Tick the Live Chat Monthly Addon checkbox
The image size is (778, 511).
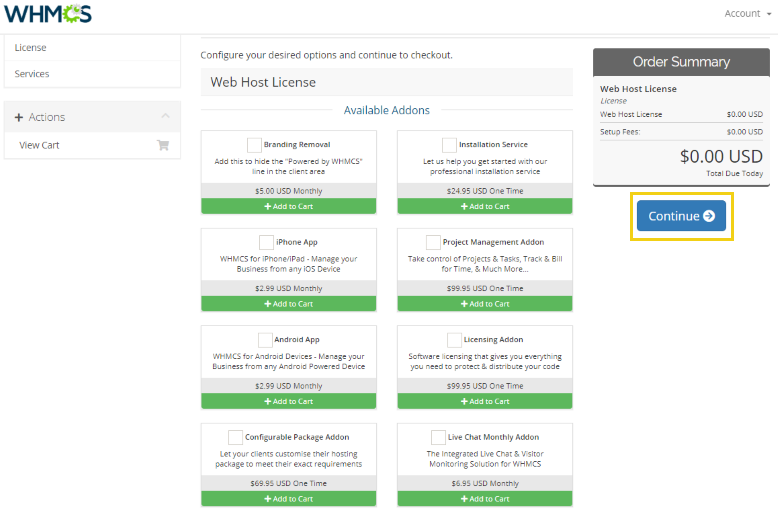pyautogui.click(x=438, y=437)
